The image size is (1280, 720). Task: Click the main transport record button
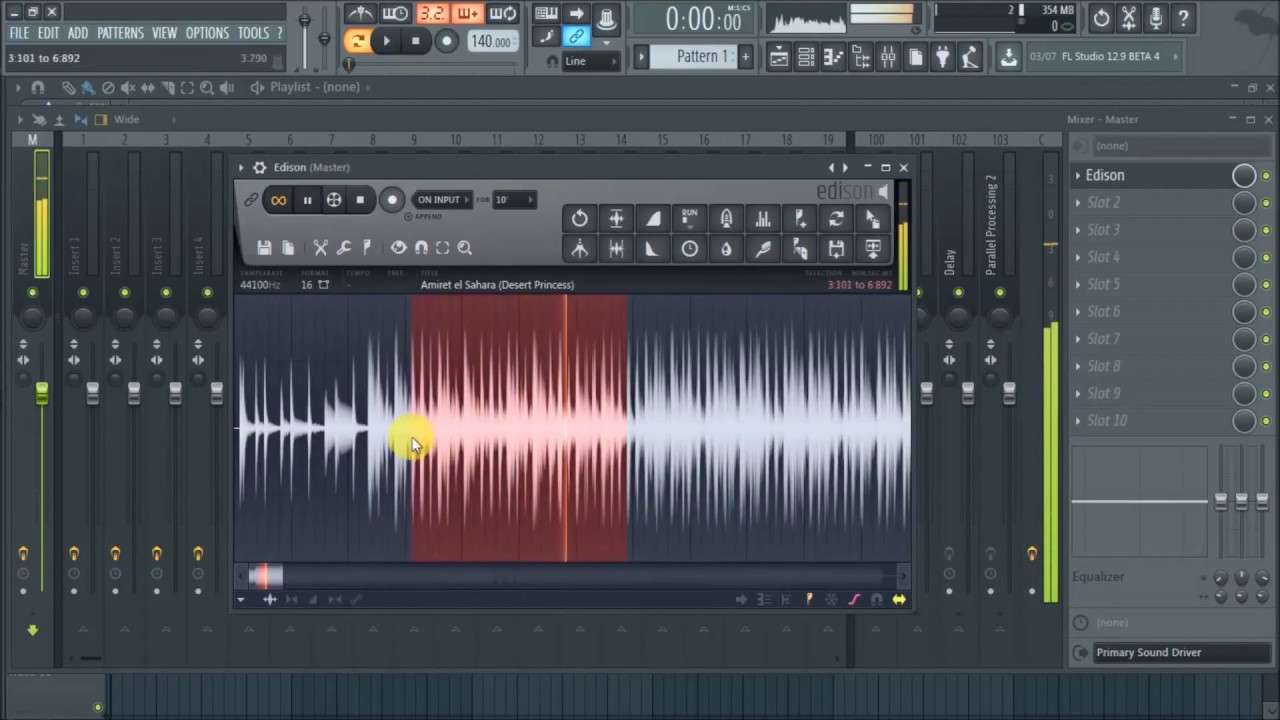tap(447, 41)
